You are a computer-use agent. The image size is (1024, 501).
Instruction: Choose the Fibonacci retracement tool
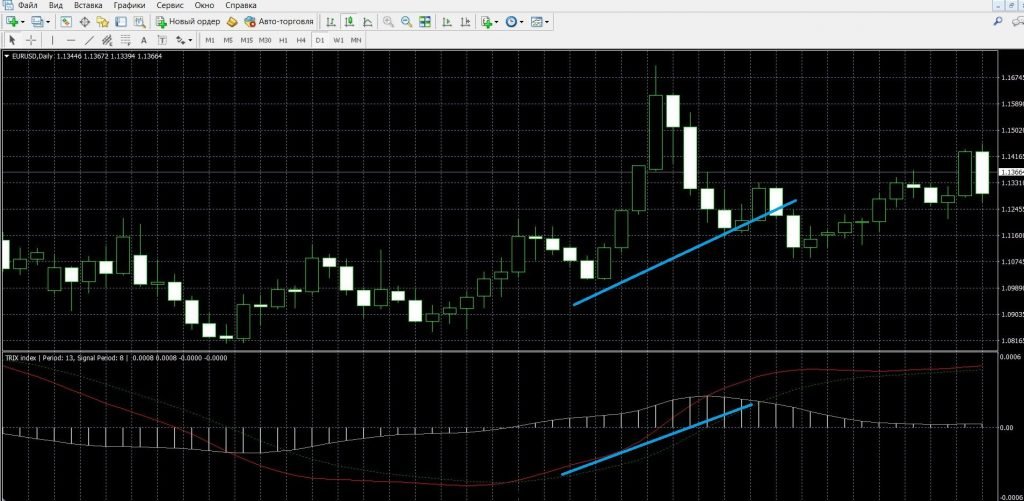[x=126, y=40]
